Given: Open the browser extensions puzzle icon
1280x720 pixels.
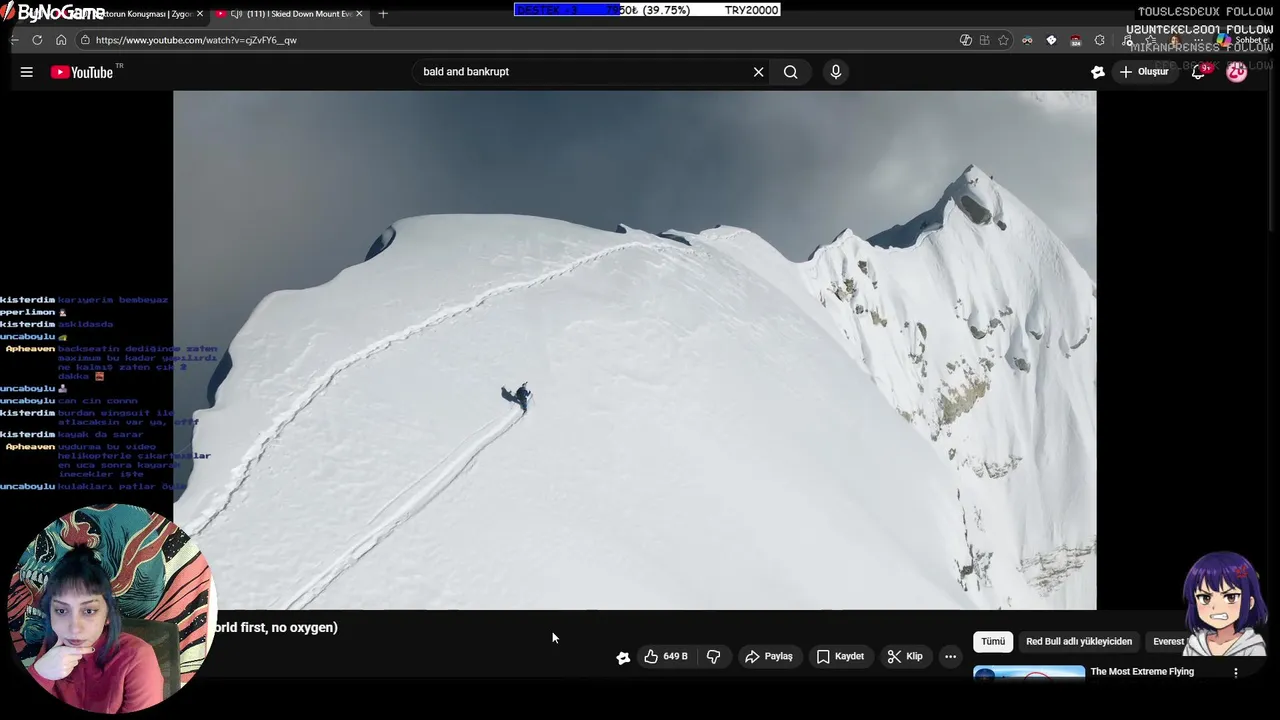Looking at the screenshot, I should (1100, 40).
